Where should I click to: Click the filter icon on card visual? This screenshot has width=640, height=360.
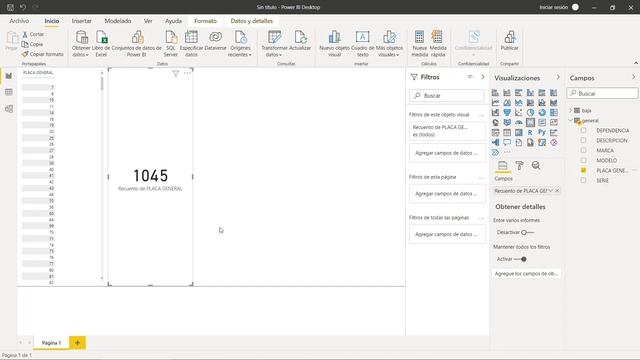coord(176,73)
